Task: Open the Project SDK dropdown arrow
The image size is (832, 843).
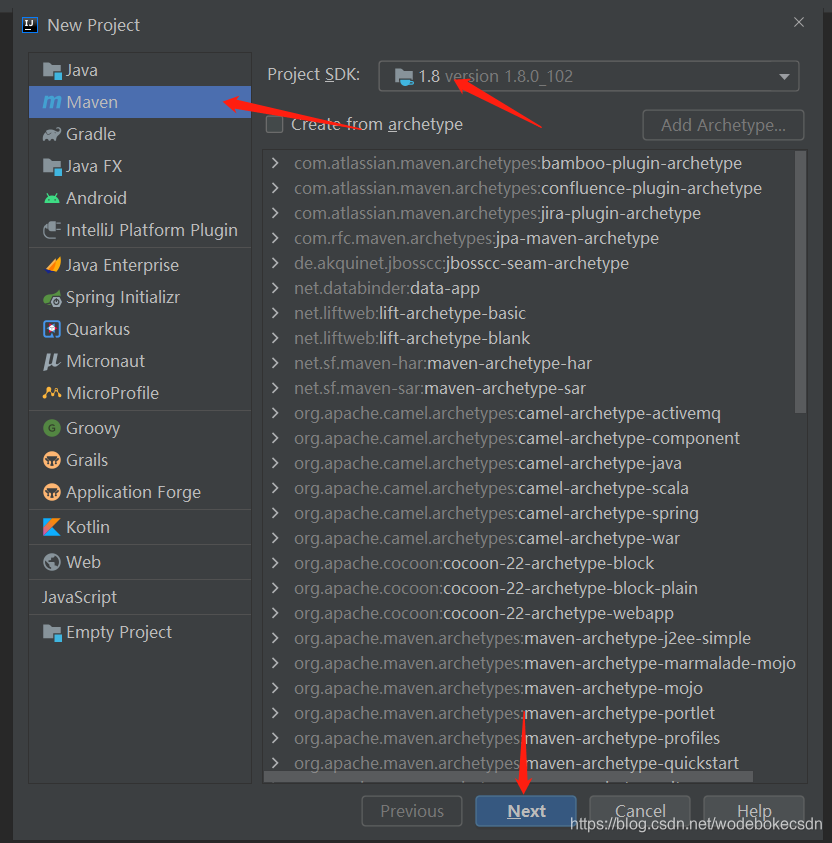Action: click(784, 76)
